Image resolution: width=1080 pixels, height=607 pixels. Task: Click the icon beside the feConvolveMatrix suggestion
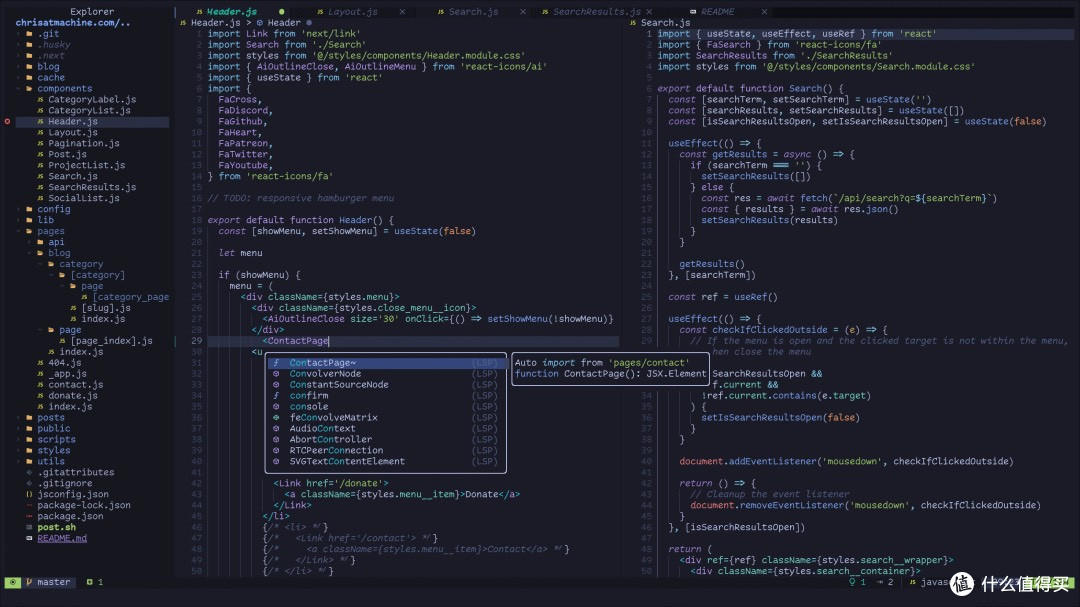pyautogui.click(x=276, y=418)
